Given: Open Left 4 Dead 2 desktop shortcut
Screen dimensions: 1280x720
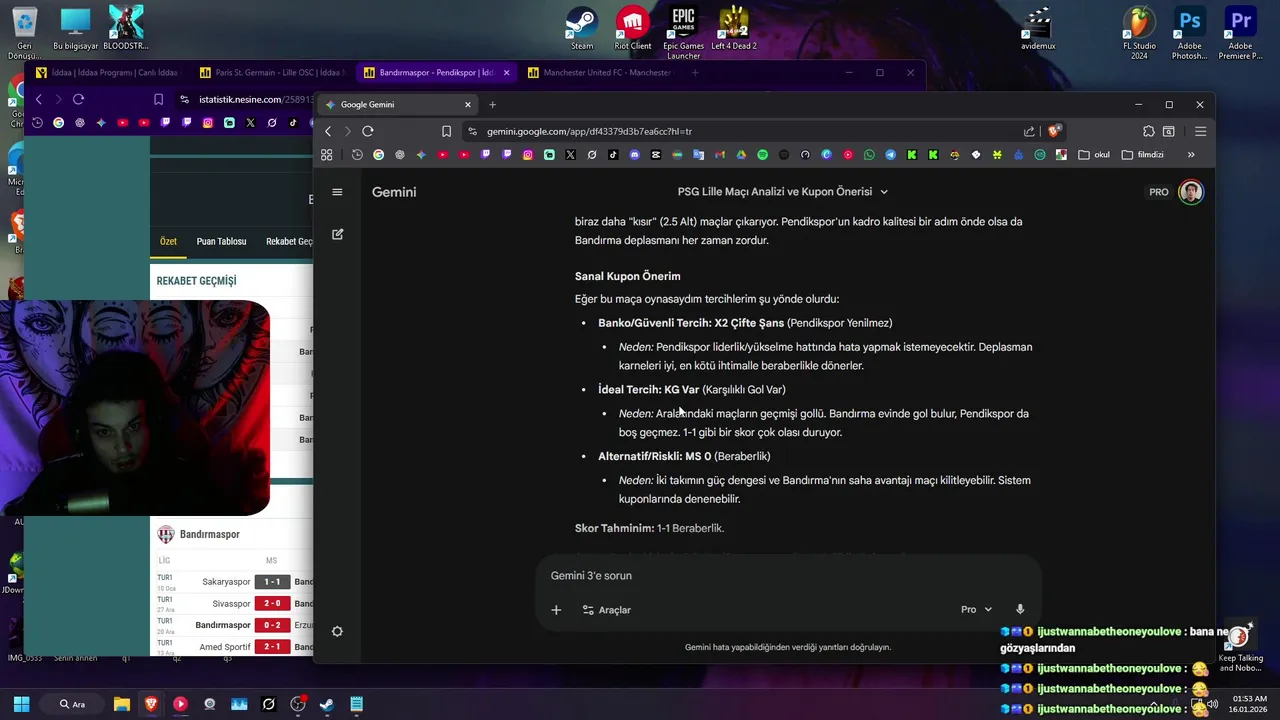Looking at the screenshot, I should click(734, 28).
